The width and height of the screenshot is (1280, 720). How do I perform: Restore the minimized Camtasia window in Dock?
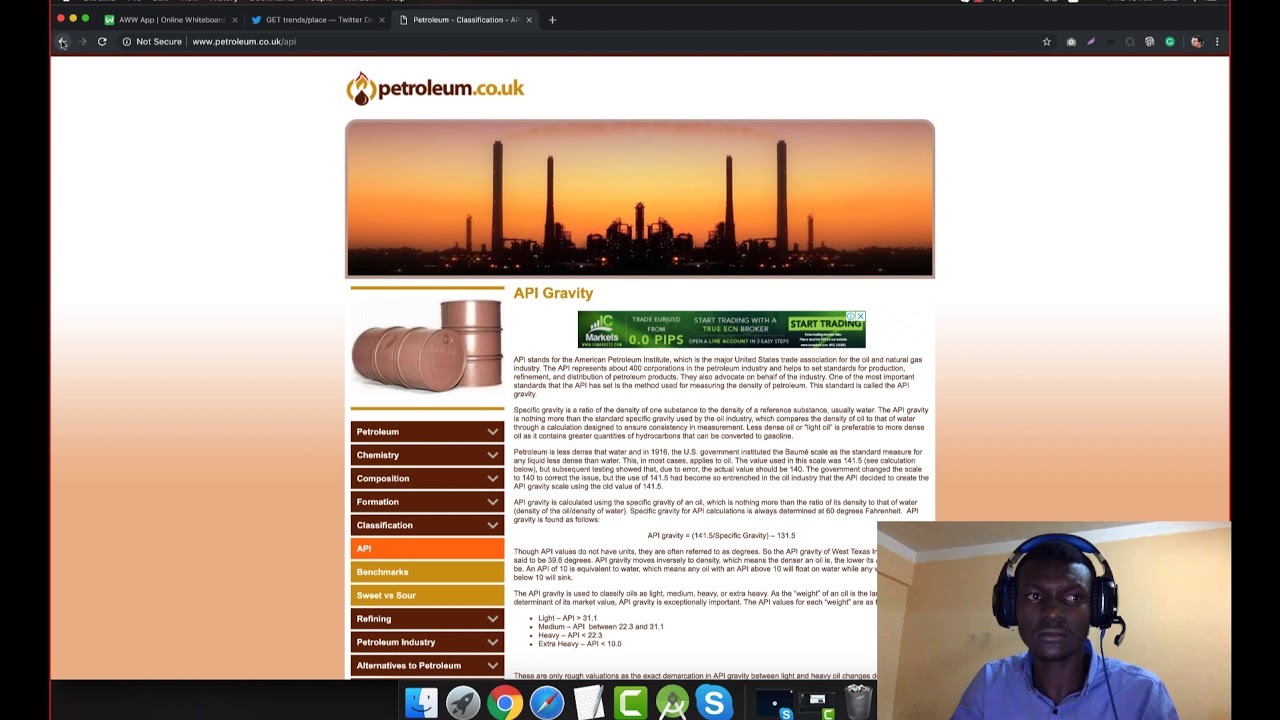coord(817,704)
